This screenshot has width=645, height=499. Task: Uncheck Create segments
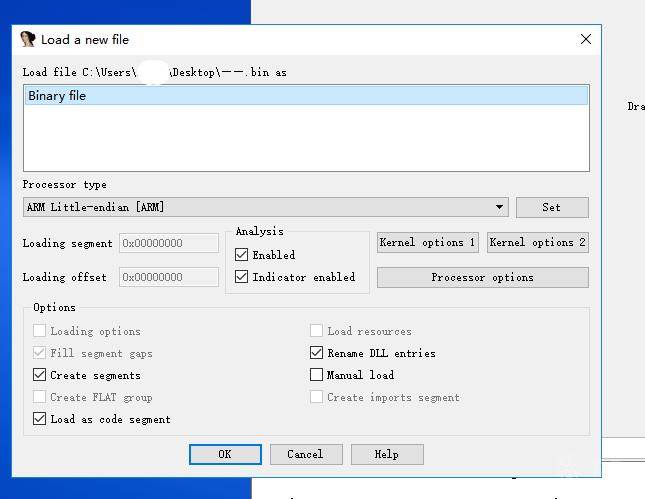39,374
